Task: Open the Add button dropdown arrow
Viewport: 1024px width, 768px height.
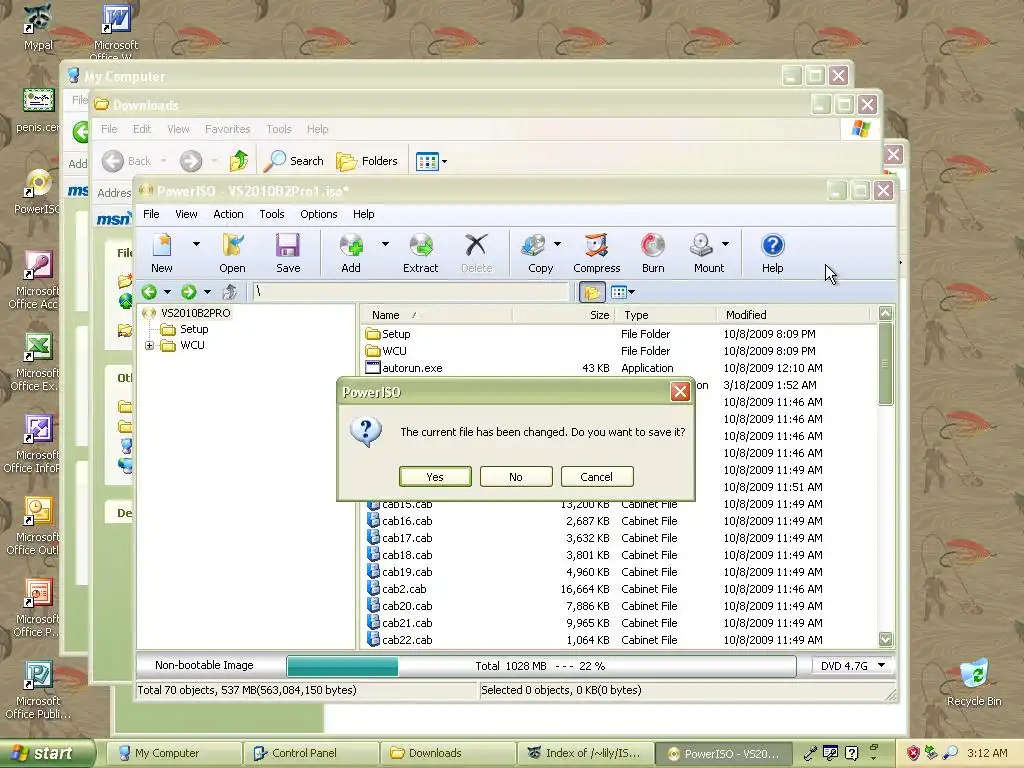Action: 385,244
